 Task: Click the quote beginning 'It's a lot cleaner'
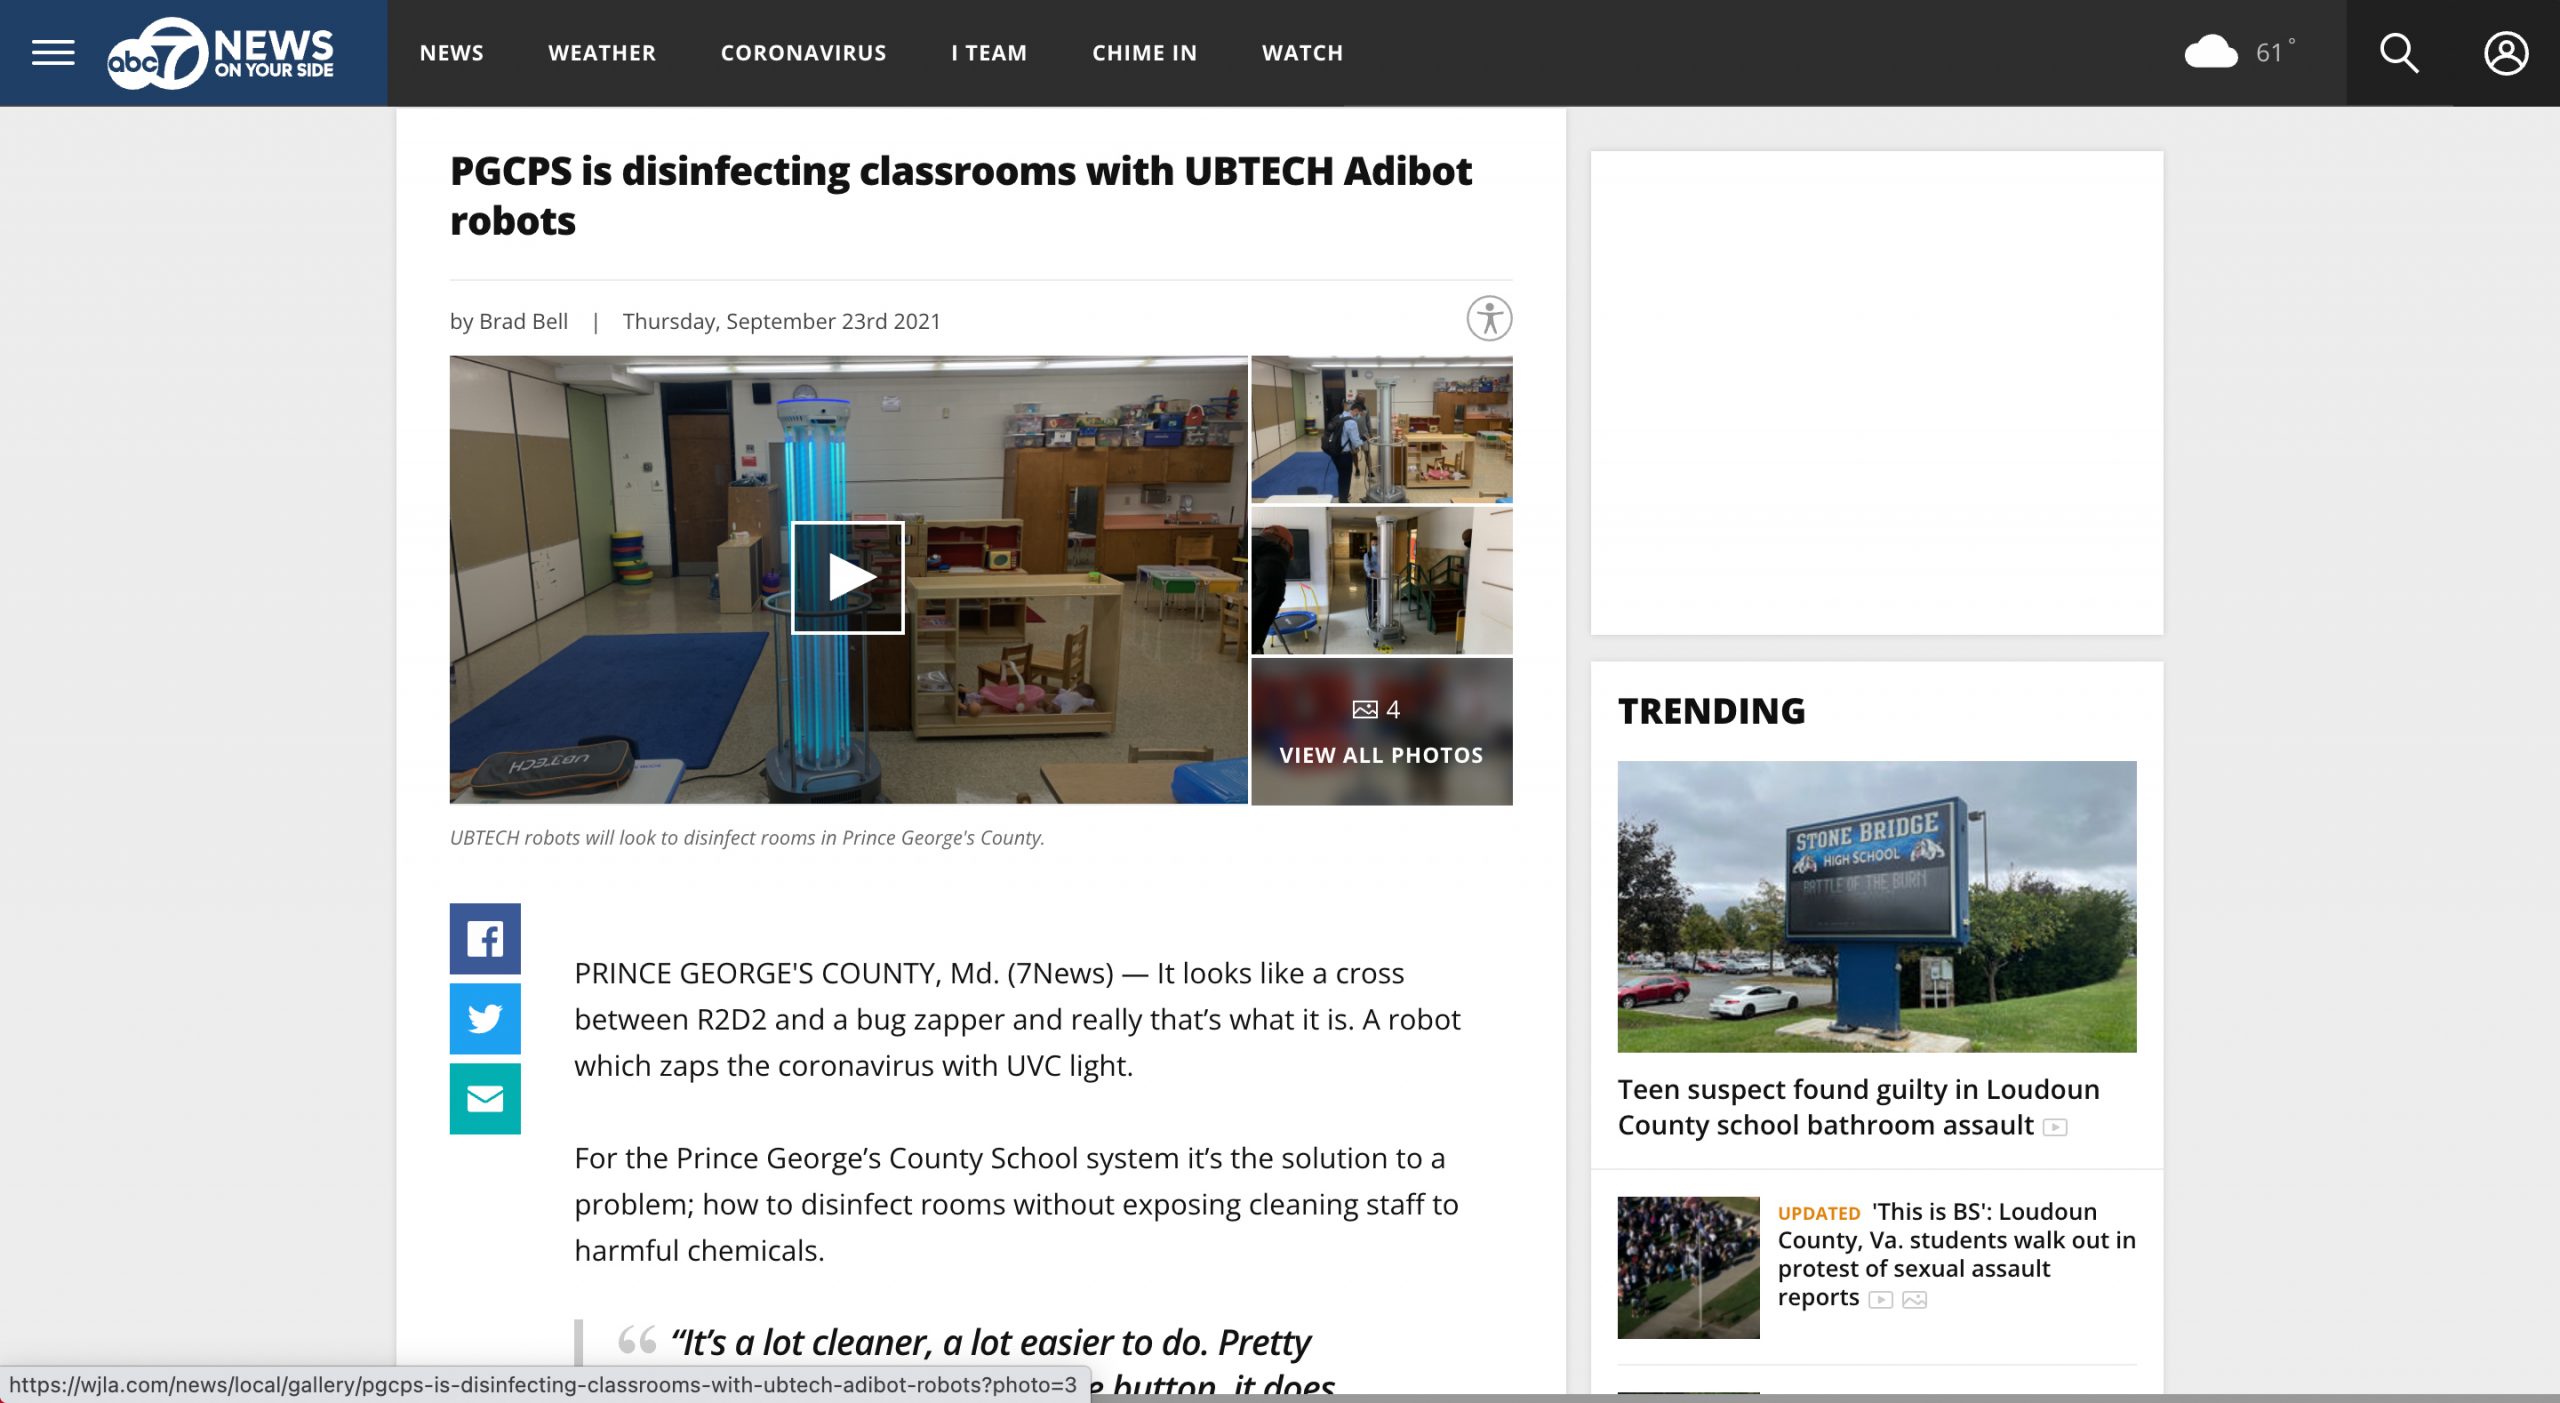[1002, 1362]
